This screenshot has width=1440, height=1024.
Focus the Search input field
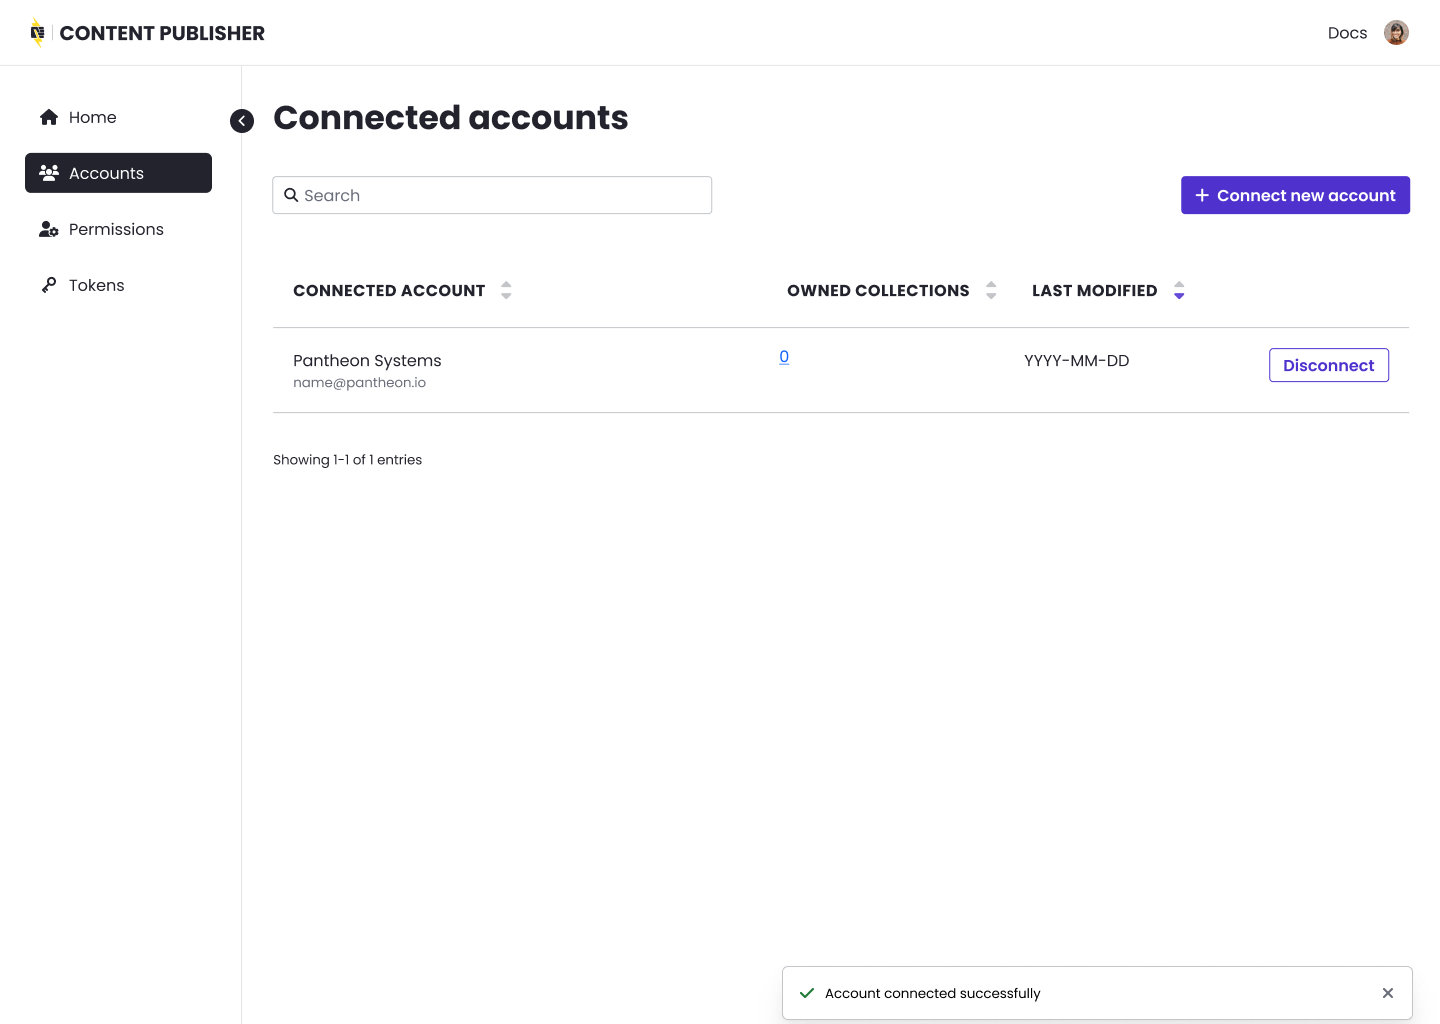[500, 195]
